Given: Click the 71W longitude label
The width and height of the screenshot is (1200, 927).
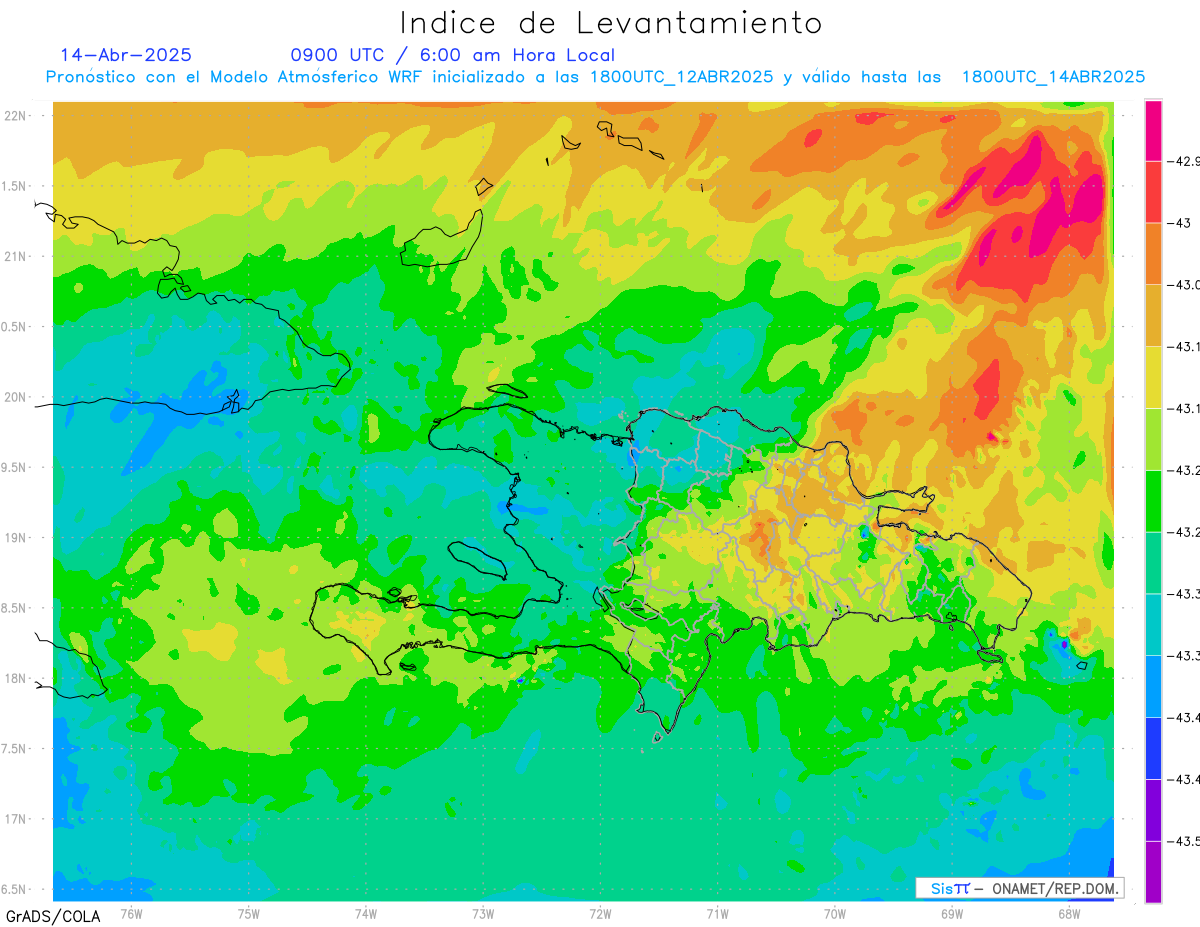Looking at the screenshot, I should click(717, 914).
